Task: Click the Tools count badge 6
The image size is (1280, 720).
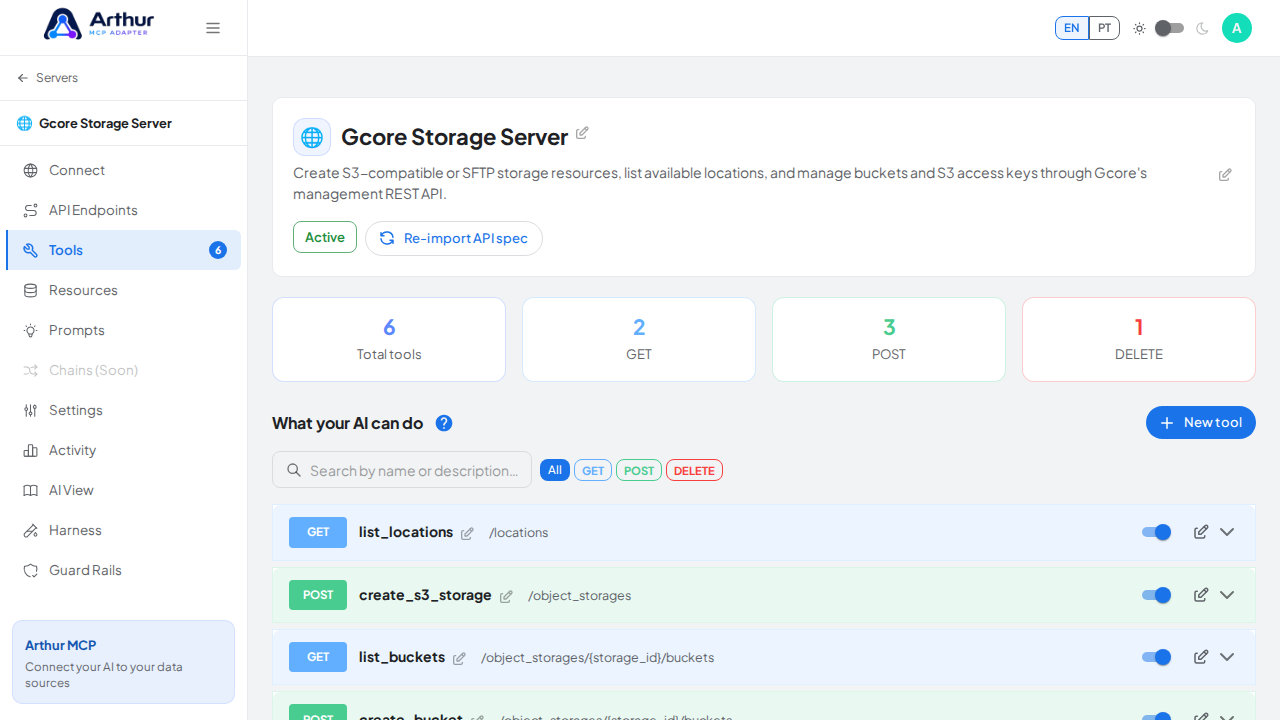Action: tap(218, 250)
